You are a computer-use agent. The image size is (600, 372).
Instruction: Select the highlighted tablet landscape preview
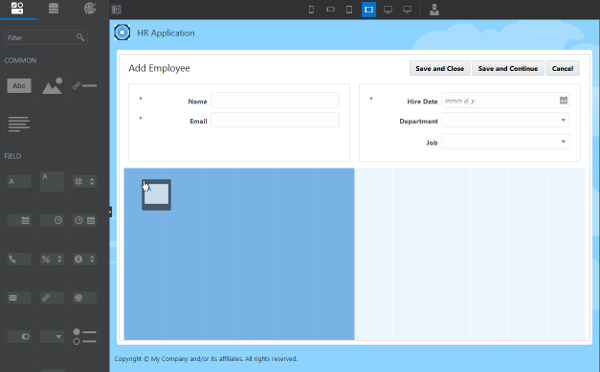click(x=369, y=10)
